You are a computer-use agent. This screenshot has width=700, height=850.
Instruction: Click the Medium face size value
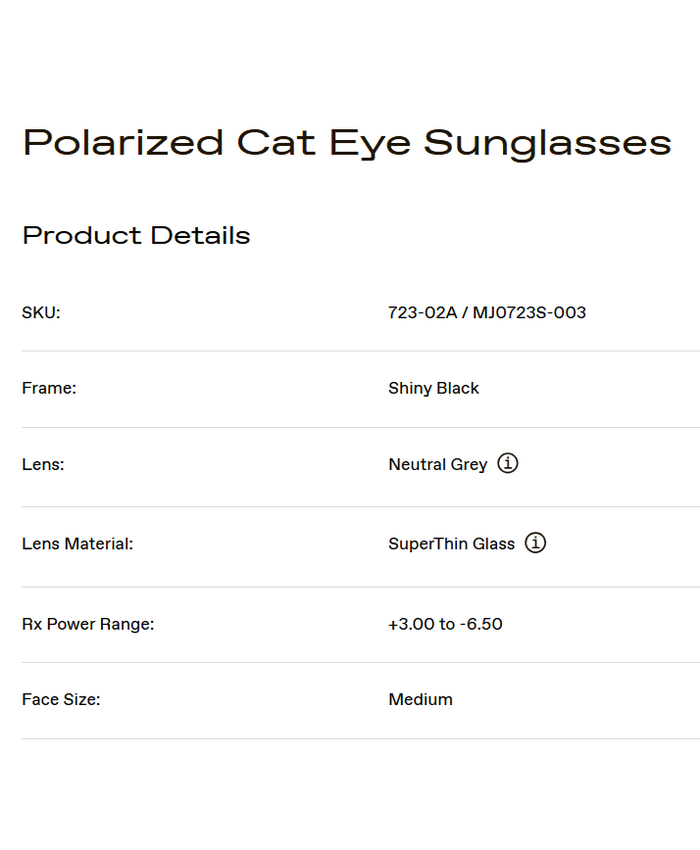click(x=420, y=699)
